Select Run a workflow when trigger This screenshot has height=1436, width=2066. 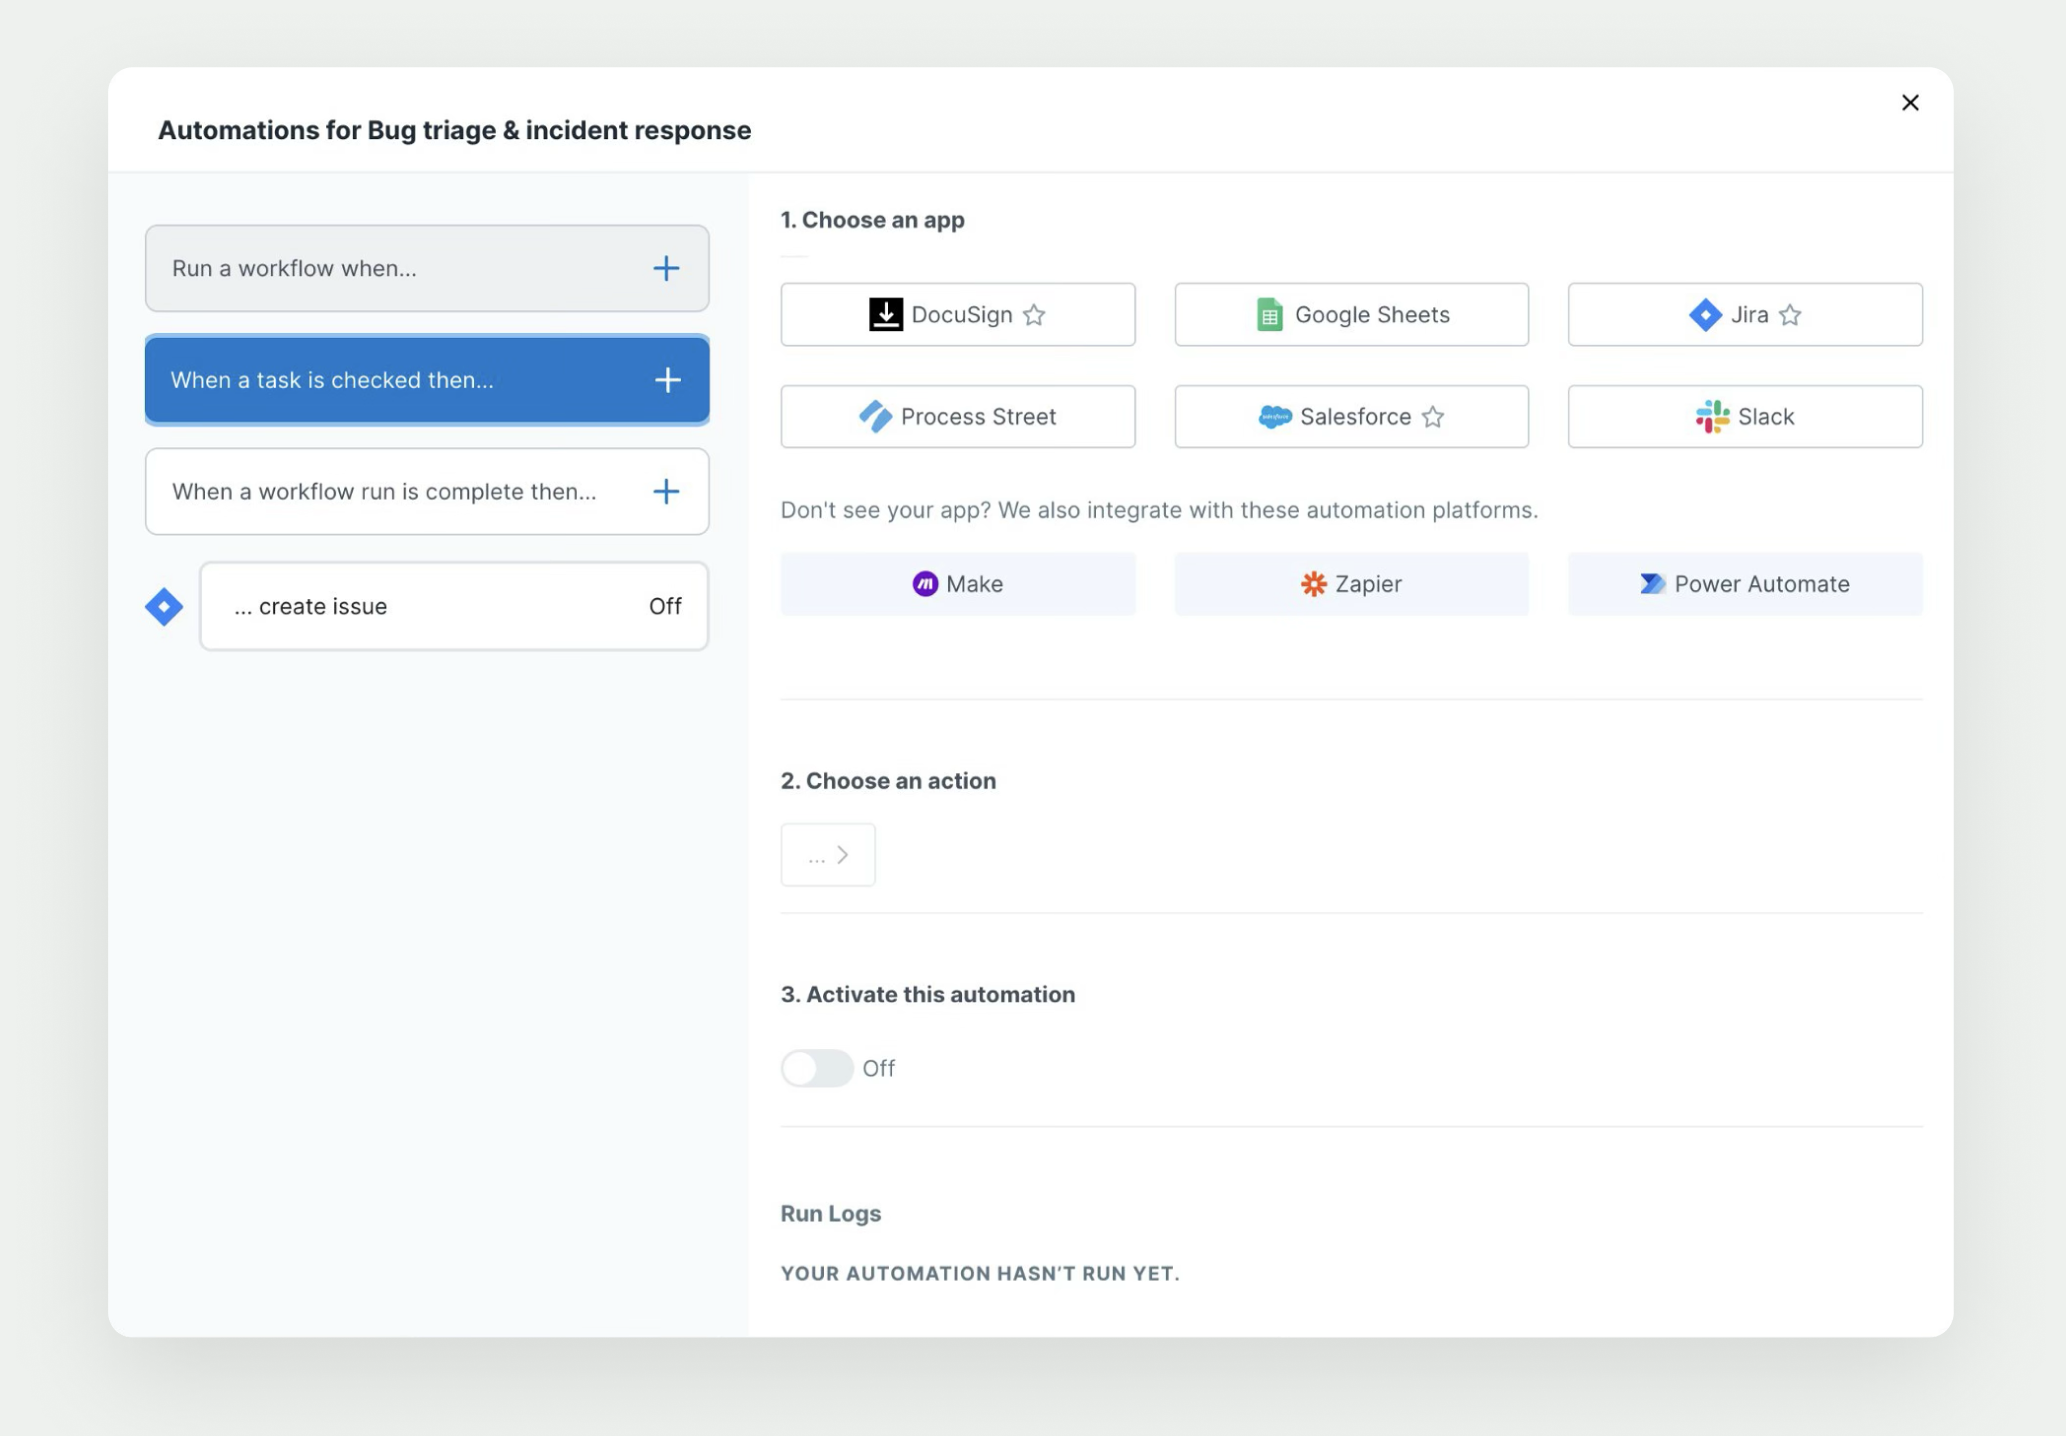pos(427,268)
